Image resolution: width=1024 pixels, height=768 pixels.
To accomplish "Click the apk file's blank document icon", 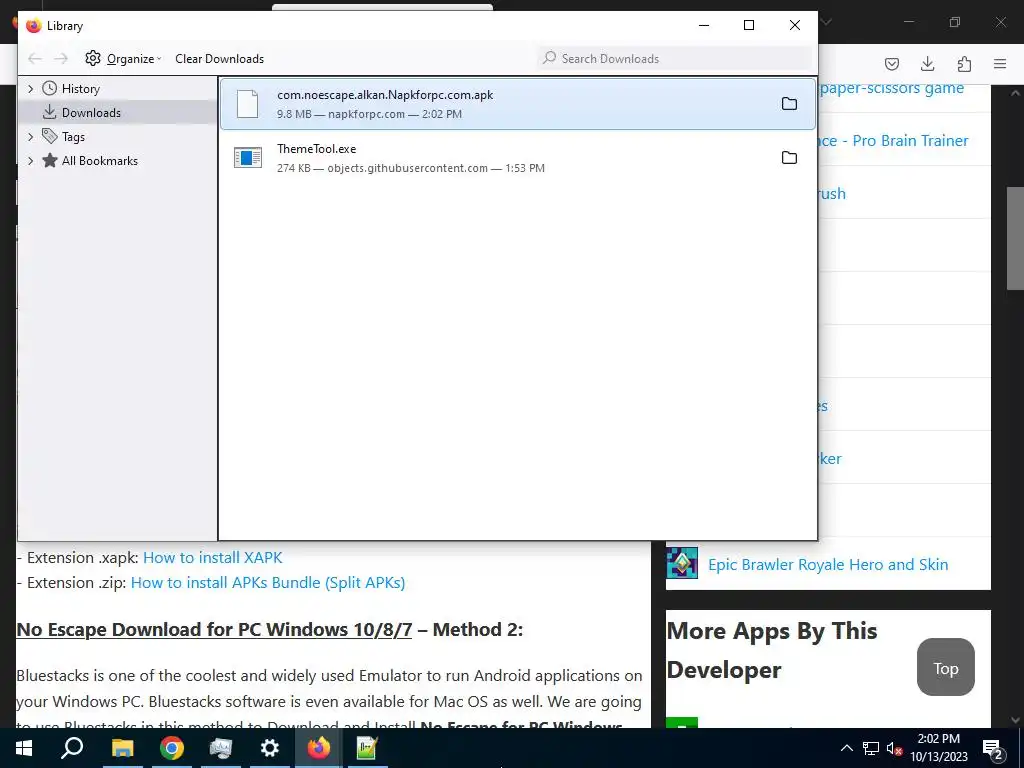I will point(248,104).
